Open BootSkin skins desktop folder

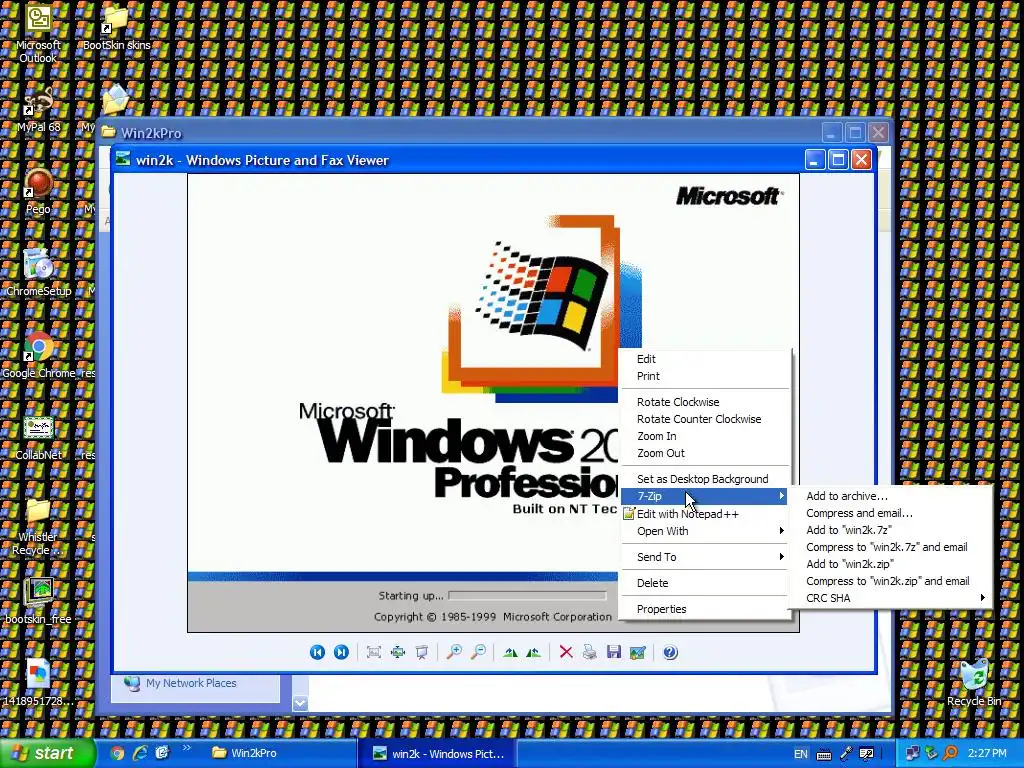[116, 29]
